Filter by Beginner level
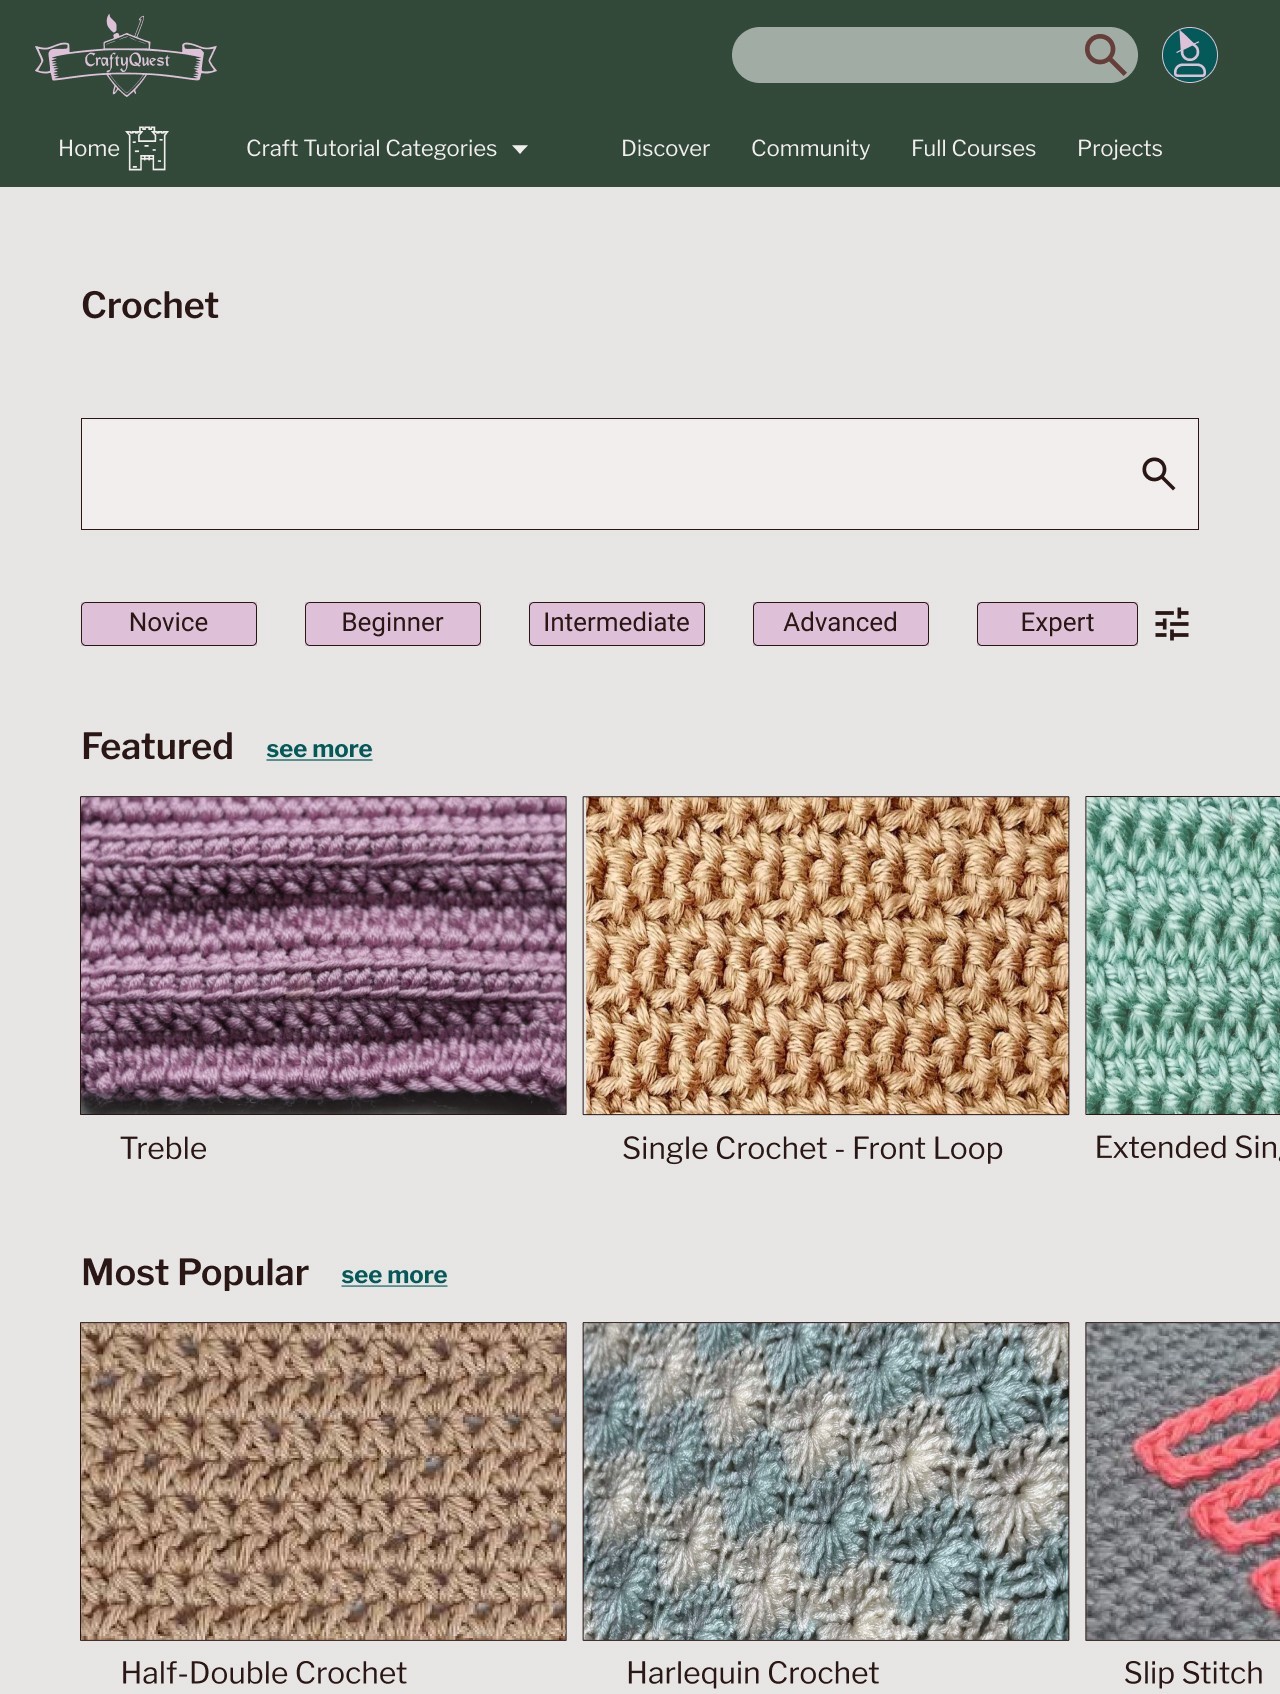1280x1694 pixels. click(x=393, y=623)
